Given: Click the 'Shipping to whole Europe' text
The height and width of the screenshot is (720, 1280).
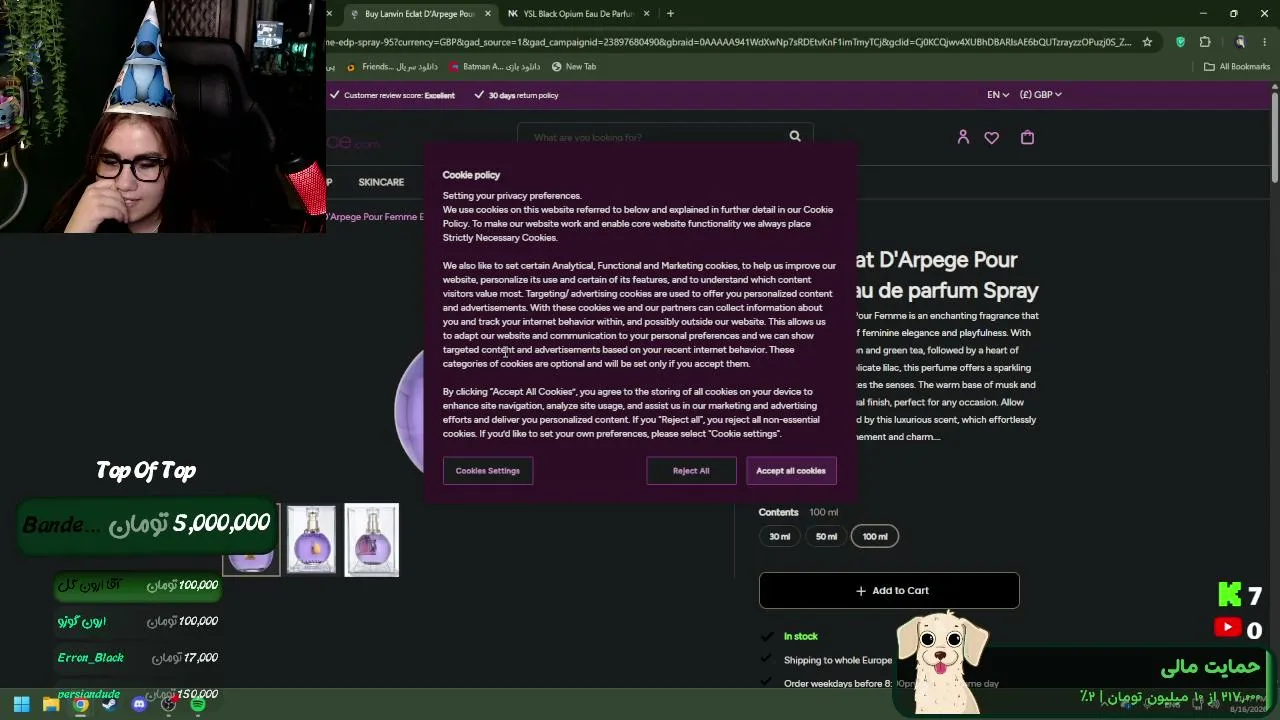Looking at the screenshot, I should pos(838,660).
